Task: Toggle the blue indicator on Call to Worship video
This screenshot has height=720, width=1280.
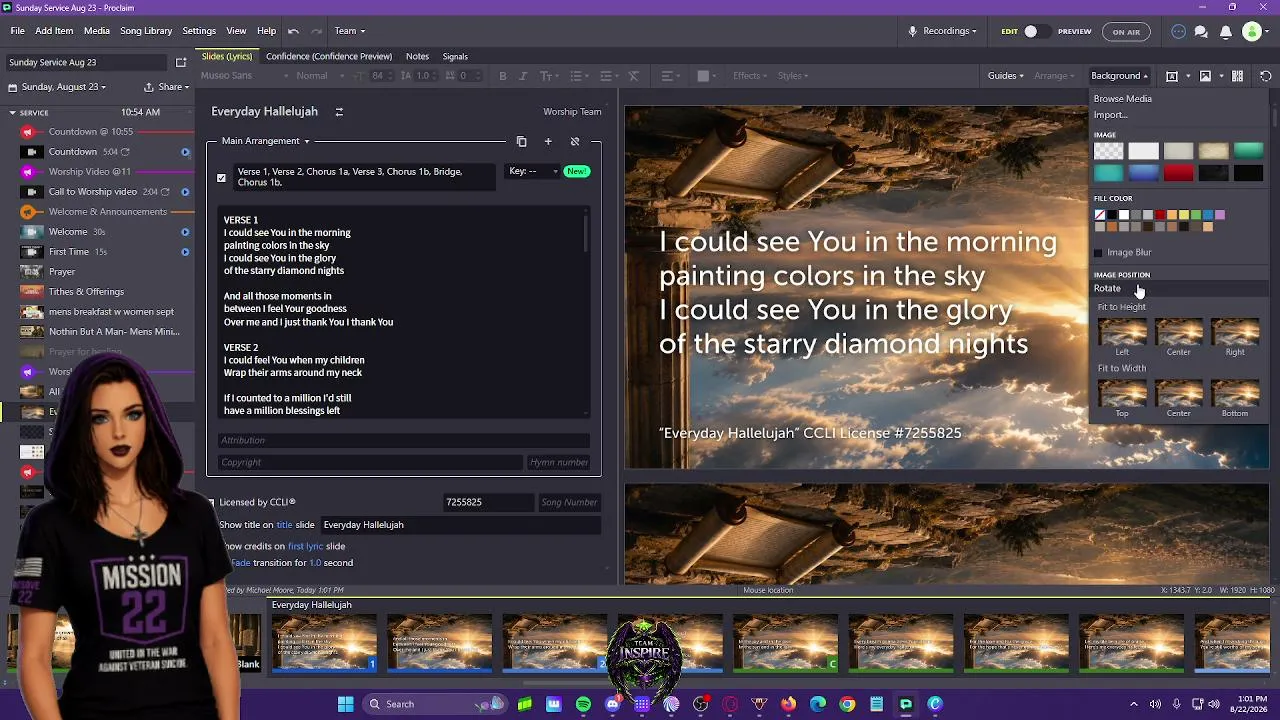Action: coord(185,192)
